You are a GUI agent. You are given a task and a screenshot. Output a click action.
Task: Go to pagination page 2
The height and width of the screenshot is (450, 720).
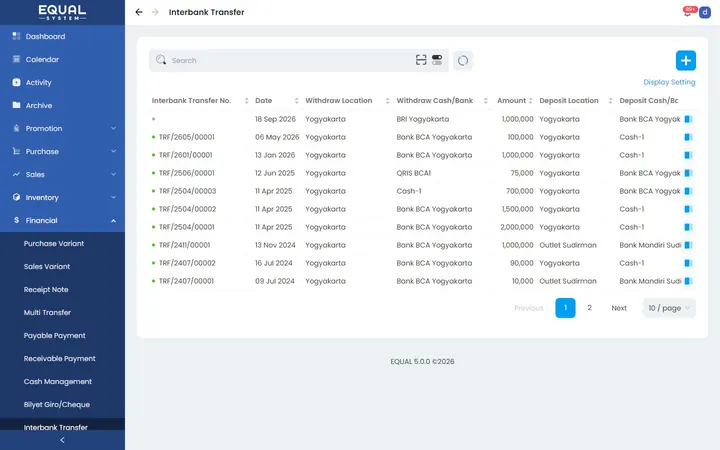(x=590, y=308)
